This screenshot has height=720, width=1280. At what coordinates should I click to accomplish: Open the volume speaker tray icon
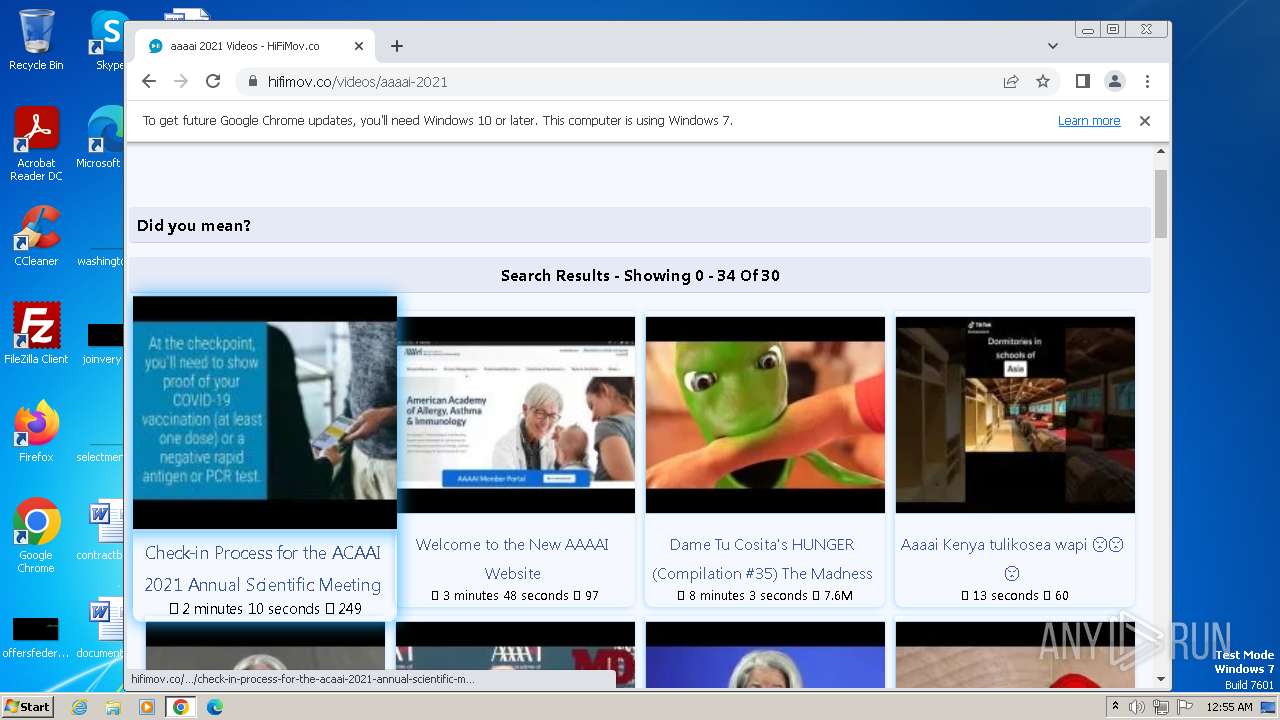point(1137,707)
